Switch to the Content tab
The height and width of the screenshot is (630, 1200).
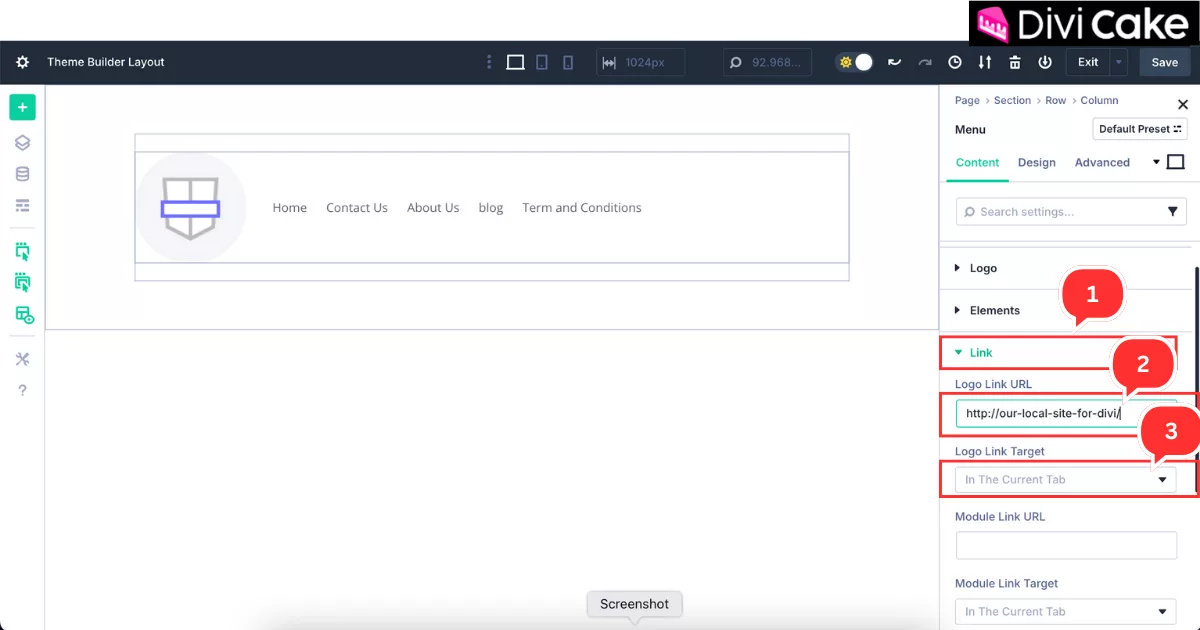click(977, 162)
